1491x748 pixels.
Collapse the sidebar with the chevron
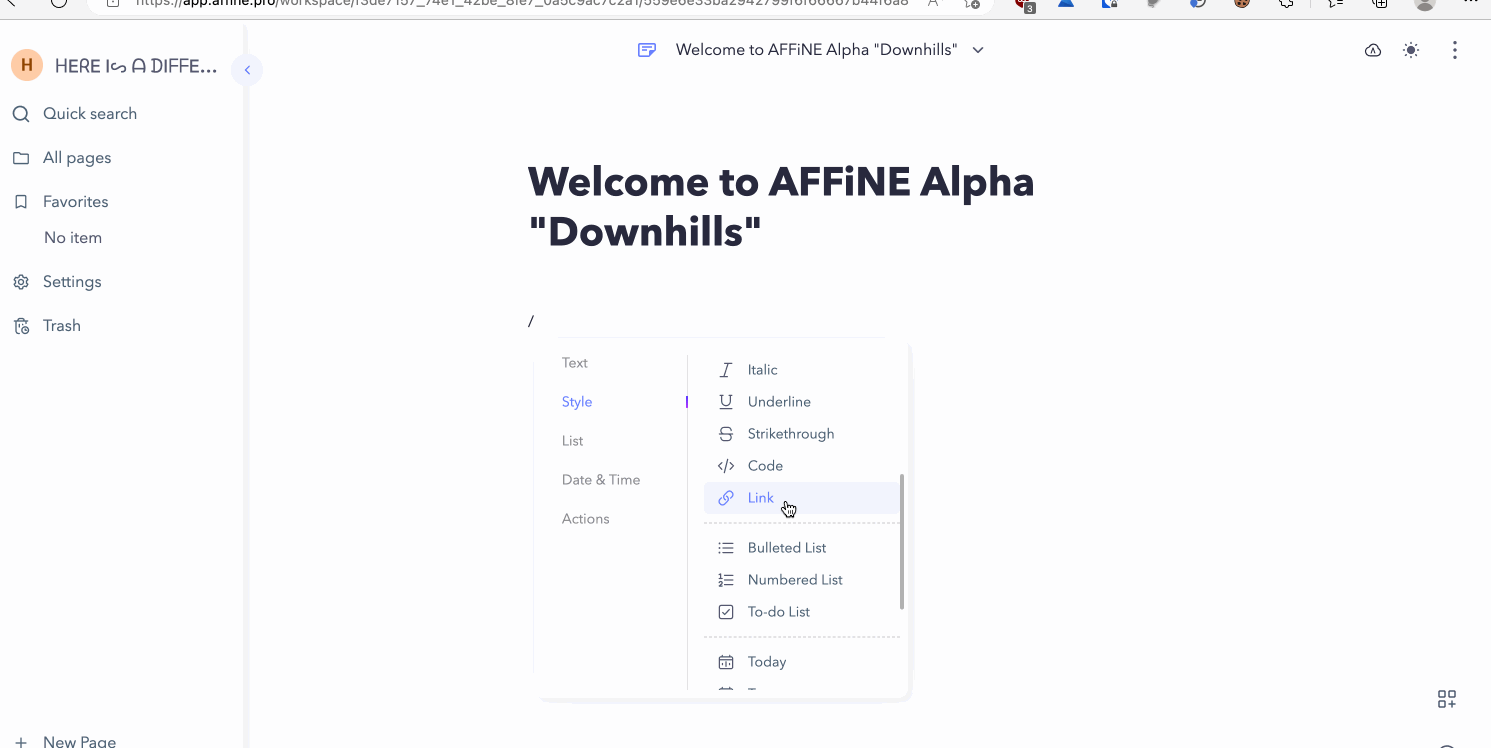click(246, 69)
